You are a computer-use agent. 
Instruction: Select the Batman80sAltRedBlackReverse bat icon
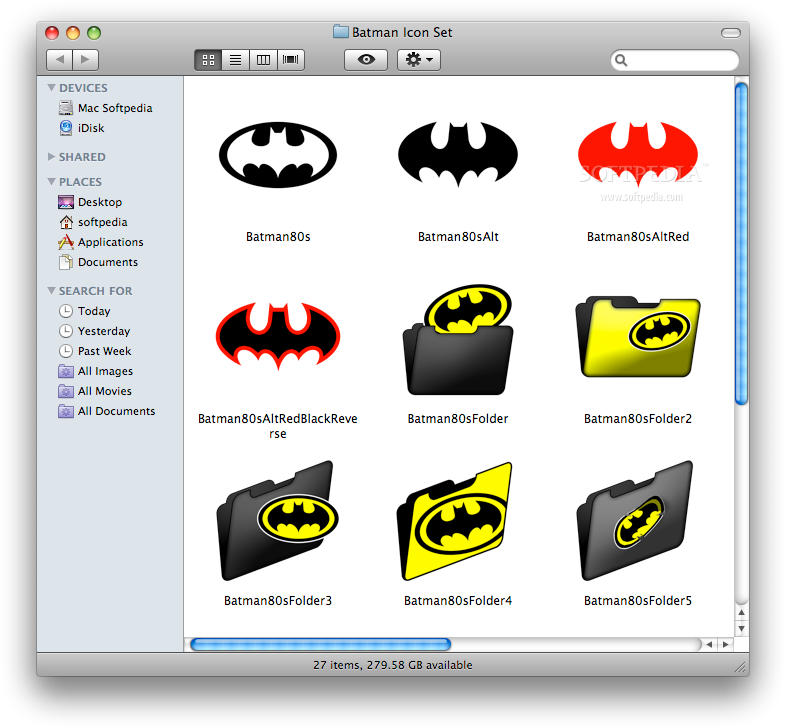tap(278, 336)
